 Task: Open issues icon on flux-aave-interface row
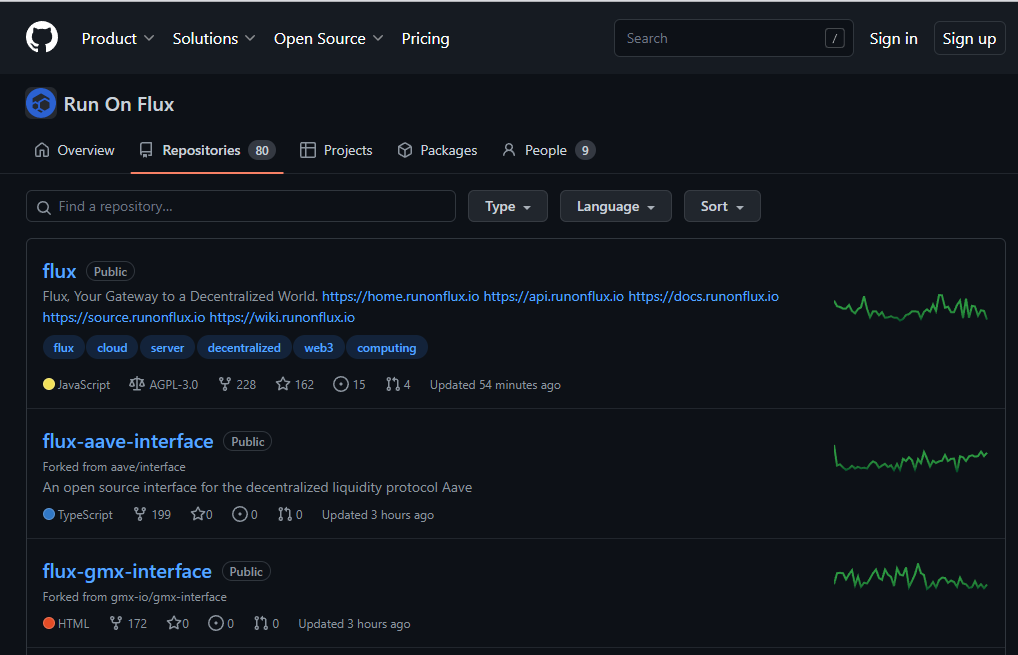[240, 514]
